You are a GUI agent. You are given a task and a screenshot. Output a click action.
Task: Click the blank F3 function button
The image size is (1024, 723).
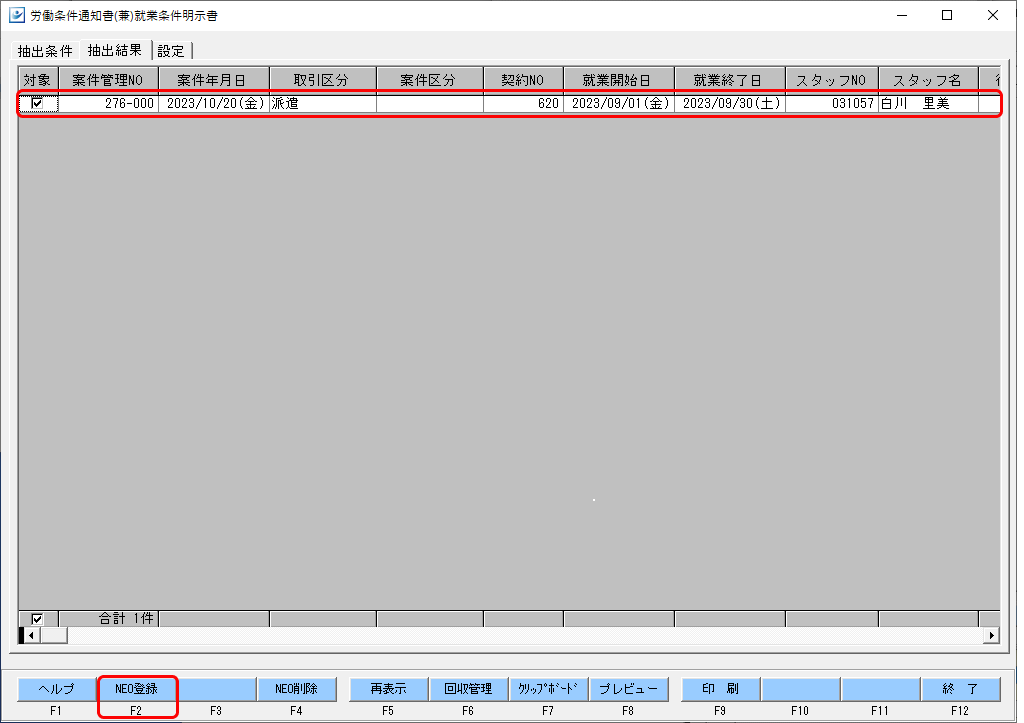217,689
